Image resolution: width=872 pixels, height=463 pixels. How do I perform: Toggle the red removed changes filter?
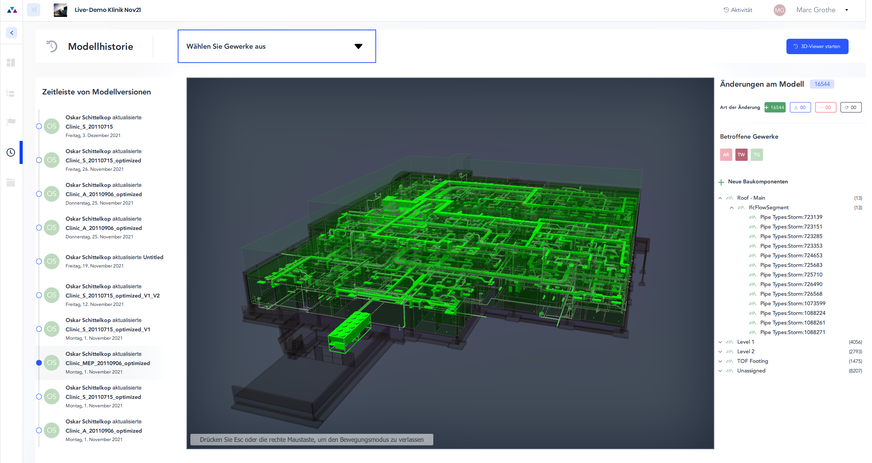click(825, 107)
